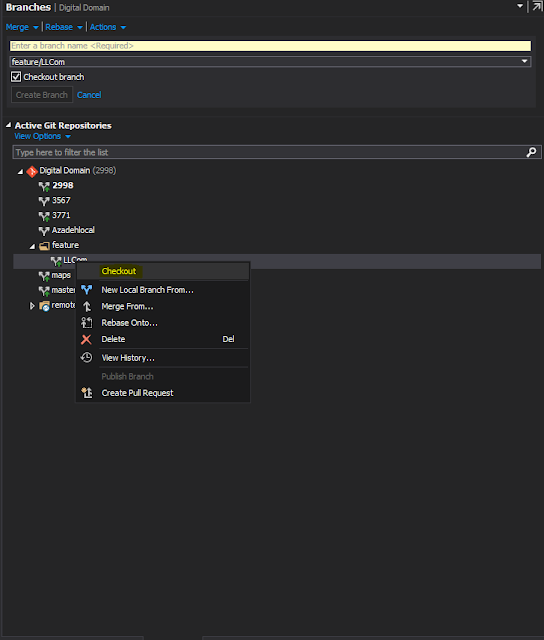
Task: Click the branch icon beside 3567
Action: pos(44,201)
